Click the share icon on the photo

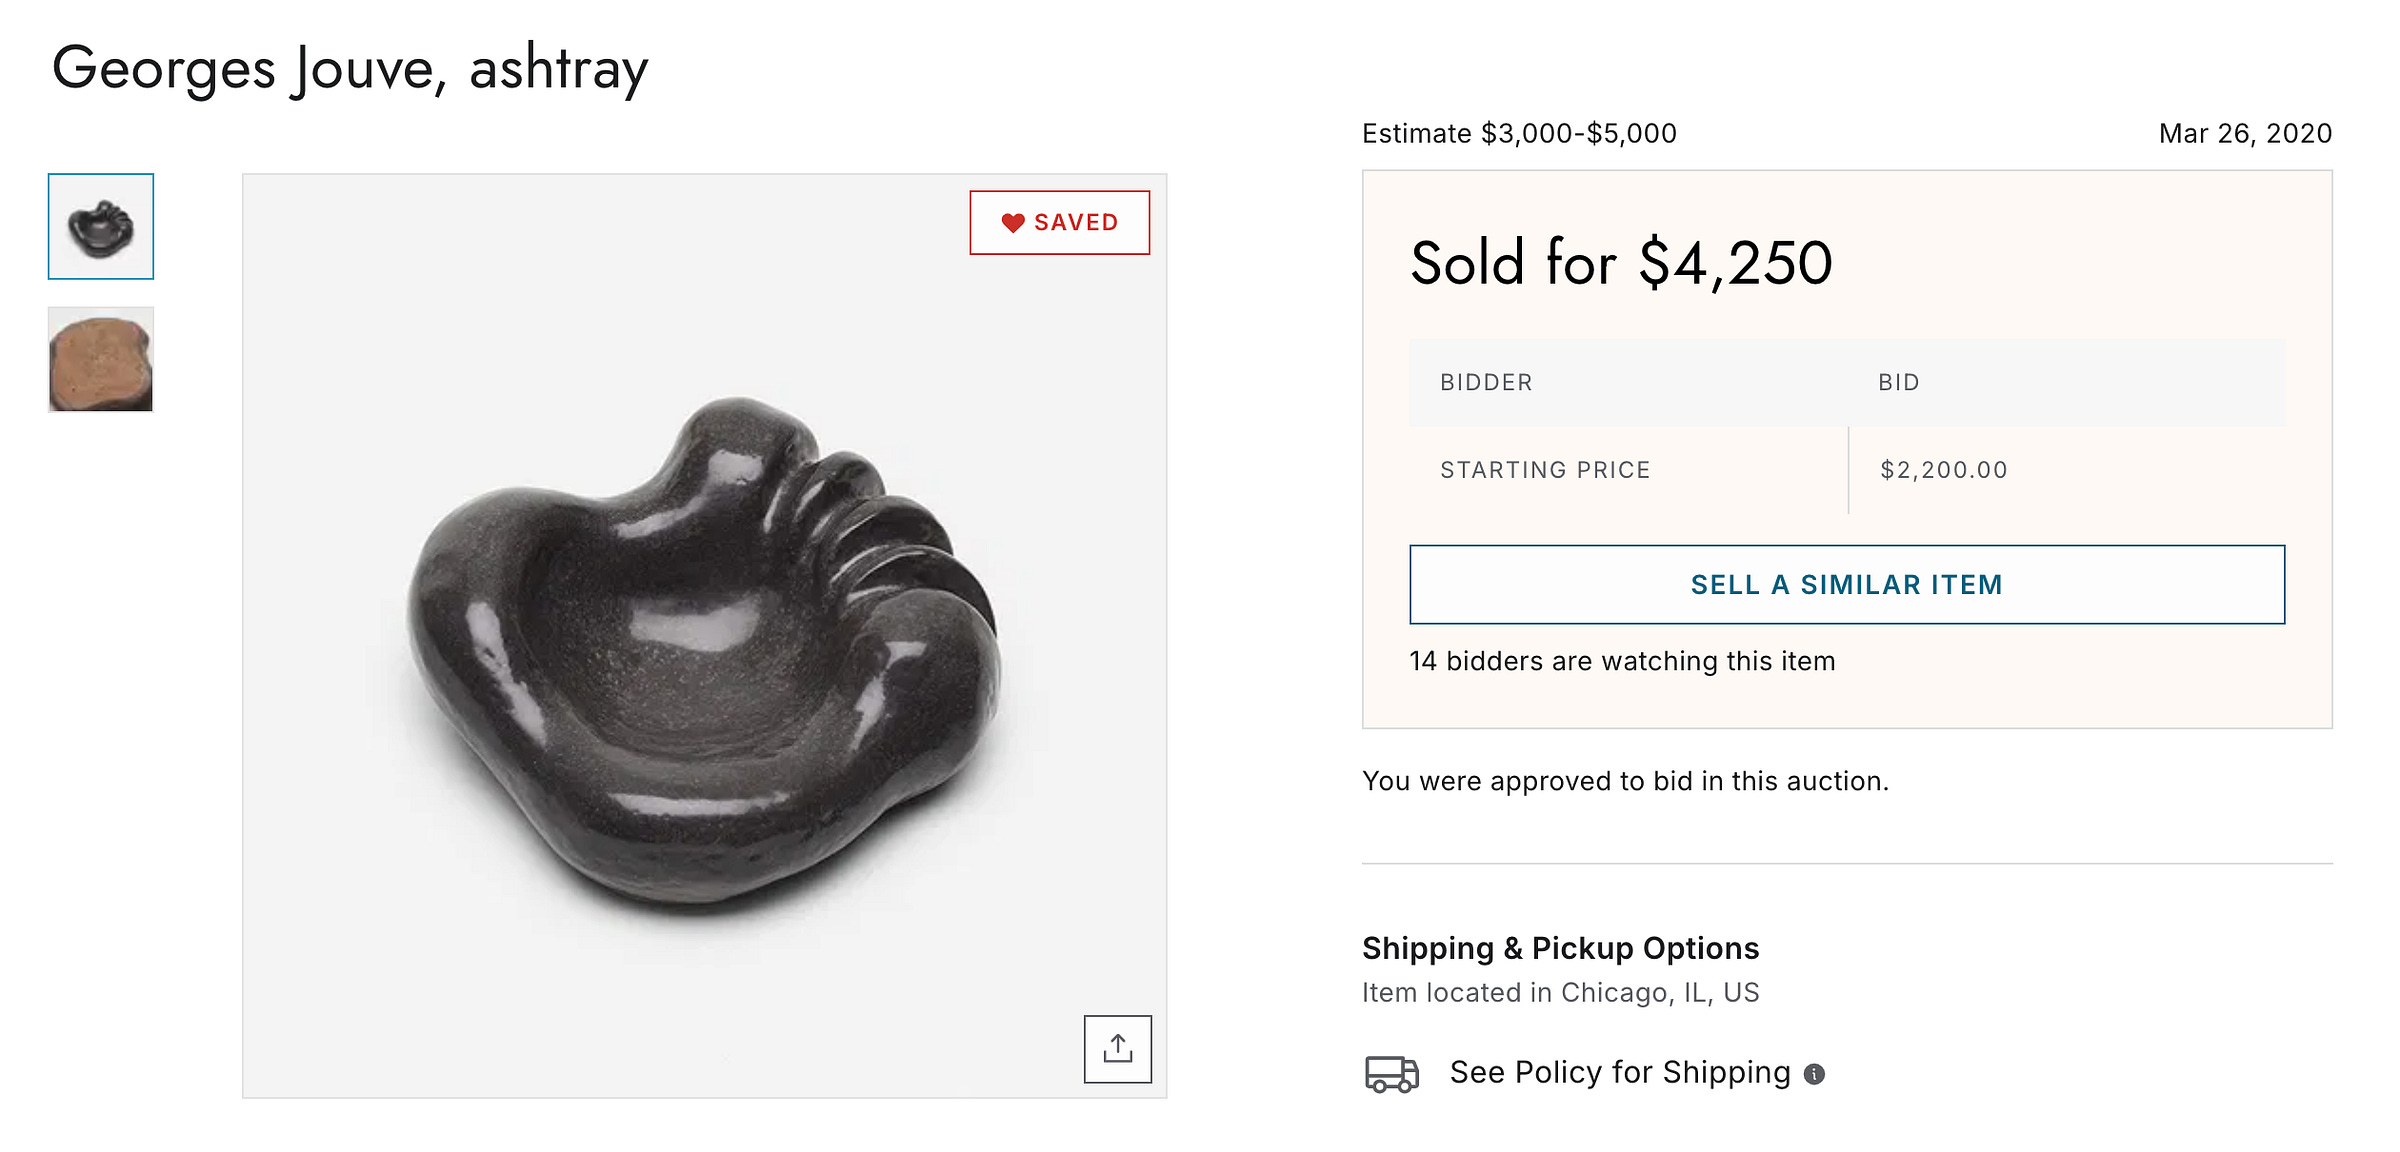(1117, 1049)
